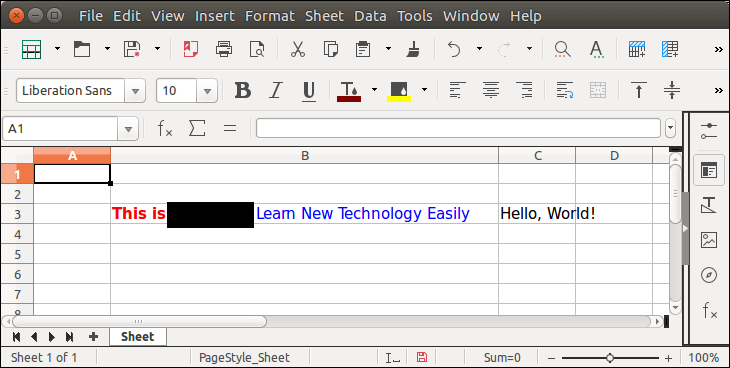Expand the Save options dropdown arrow
This screenshot has width=730, height=368.
point(157,48)
